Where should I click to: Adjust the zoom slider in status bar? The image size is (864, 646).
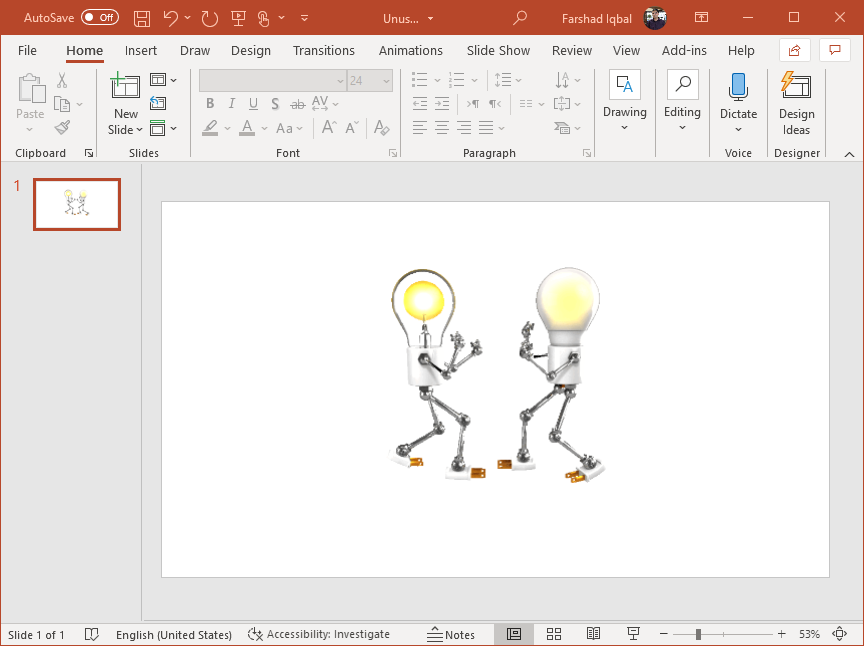[x=698, y=634]
